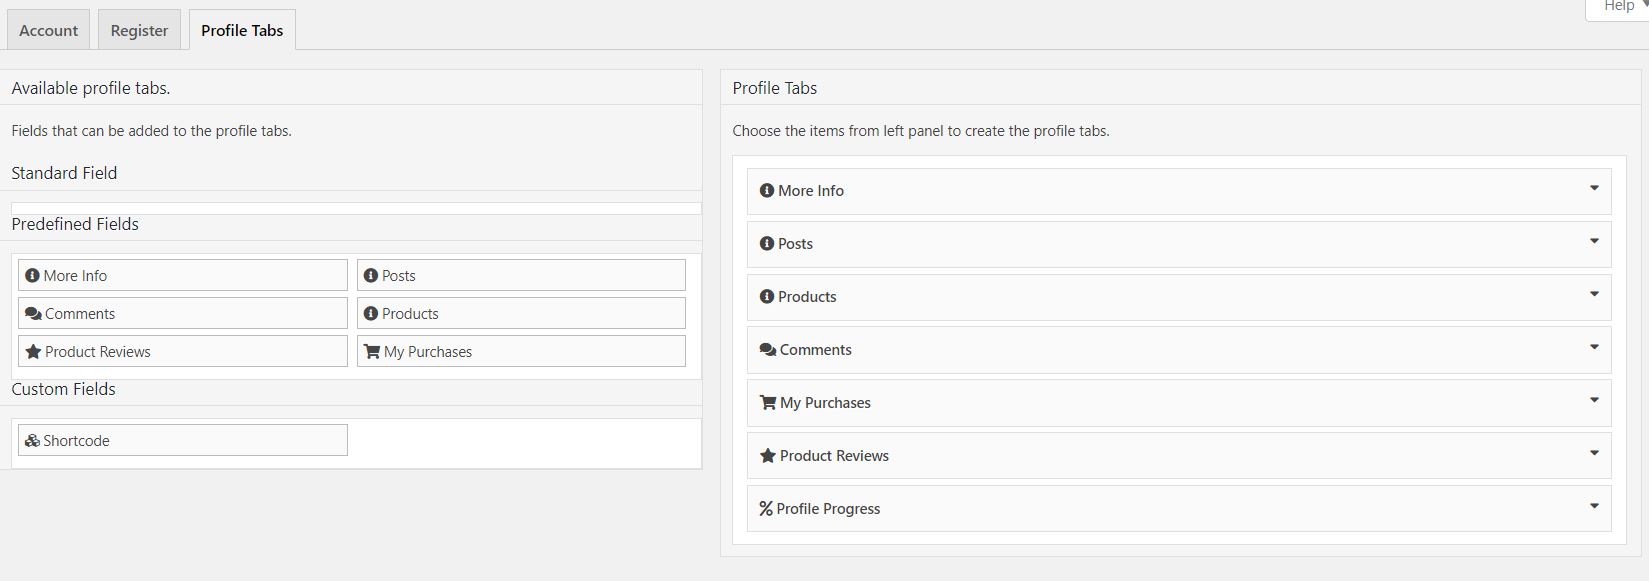Select the Product Reviews row label in Profile Tabs
The height and width of the screenshot is (581, 1649).
point(834,455)
